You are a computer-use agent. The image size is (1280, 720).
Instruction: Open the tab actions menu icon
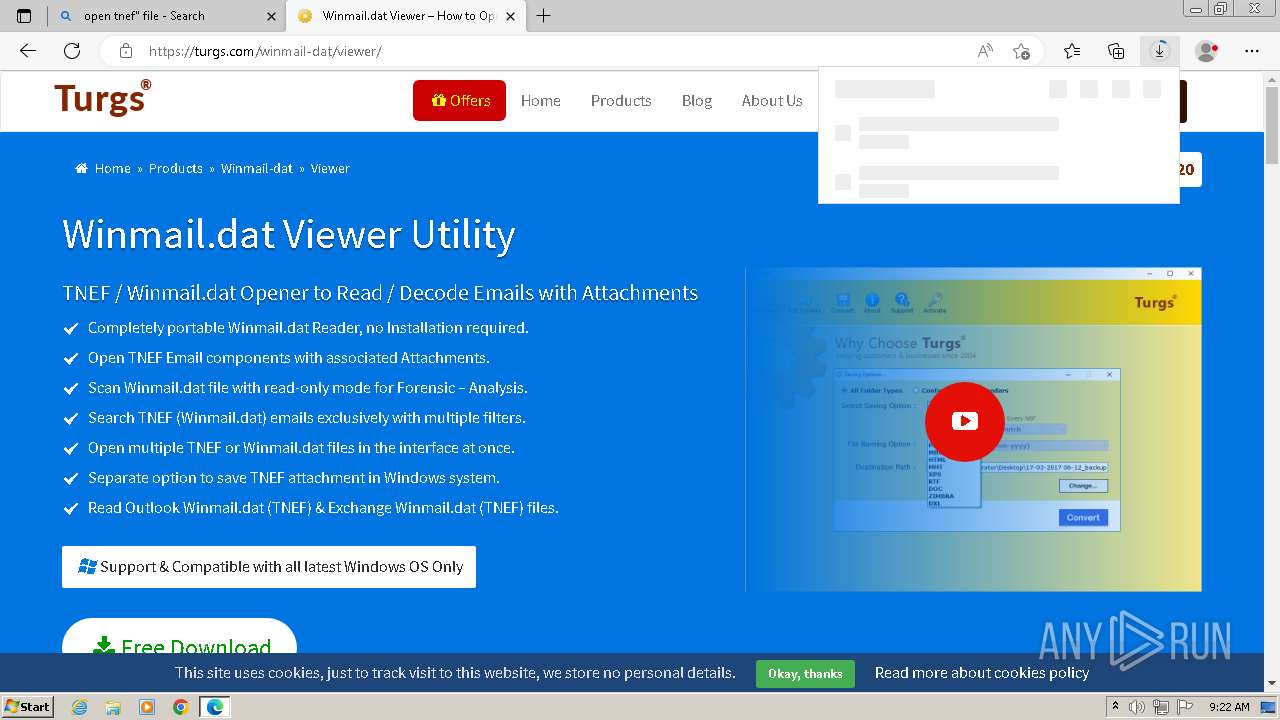(x=24, y=16)
